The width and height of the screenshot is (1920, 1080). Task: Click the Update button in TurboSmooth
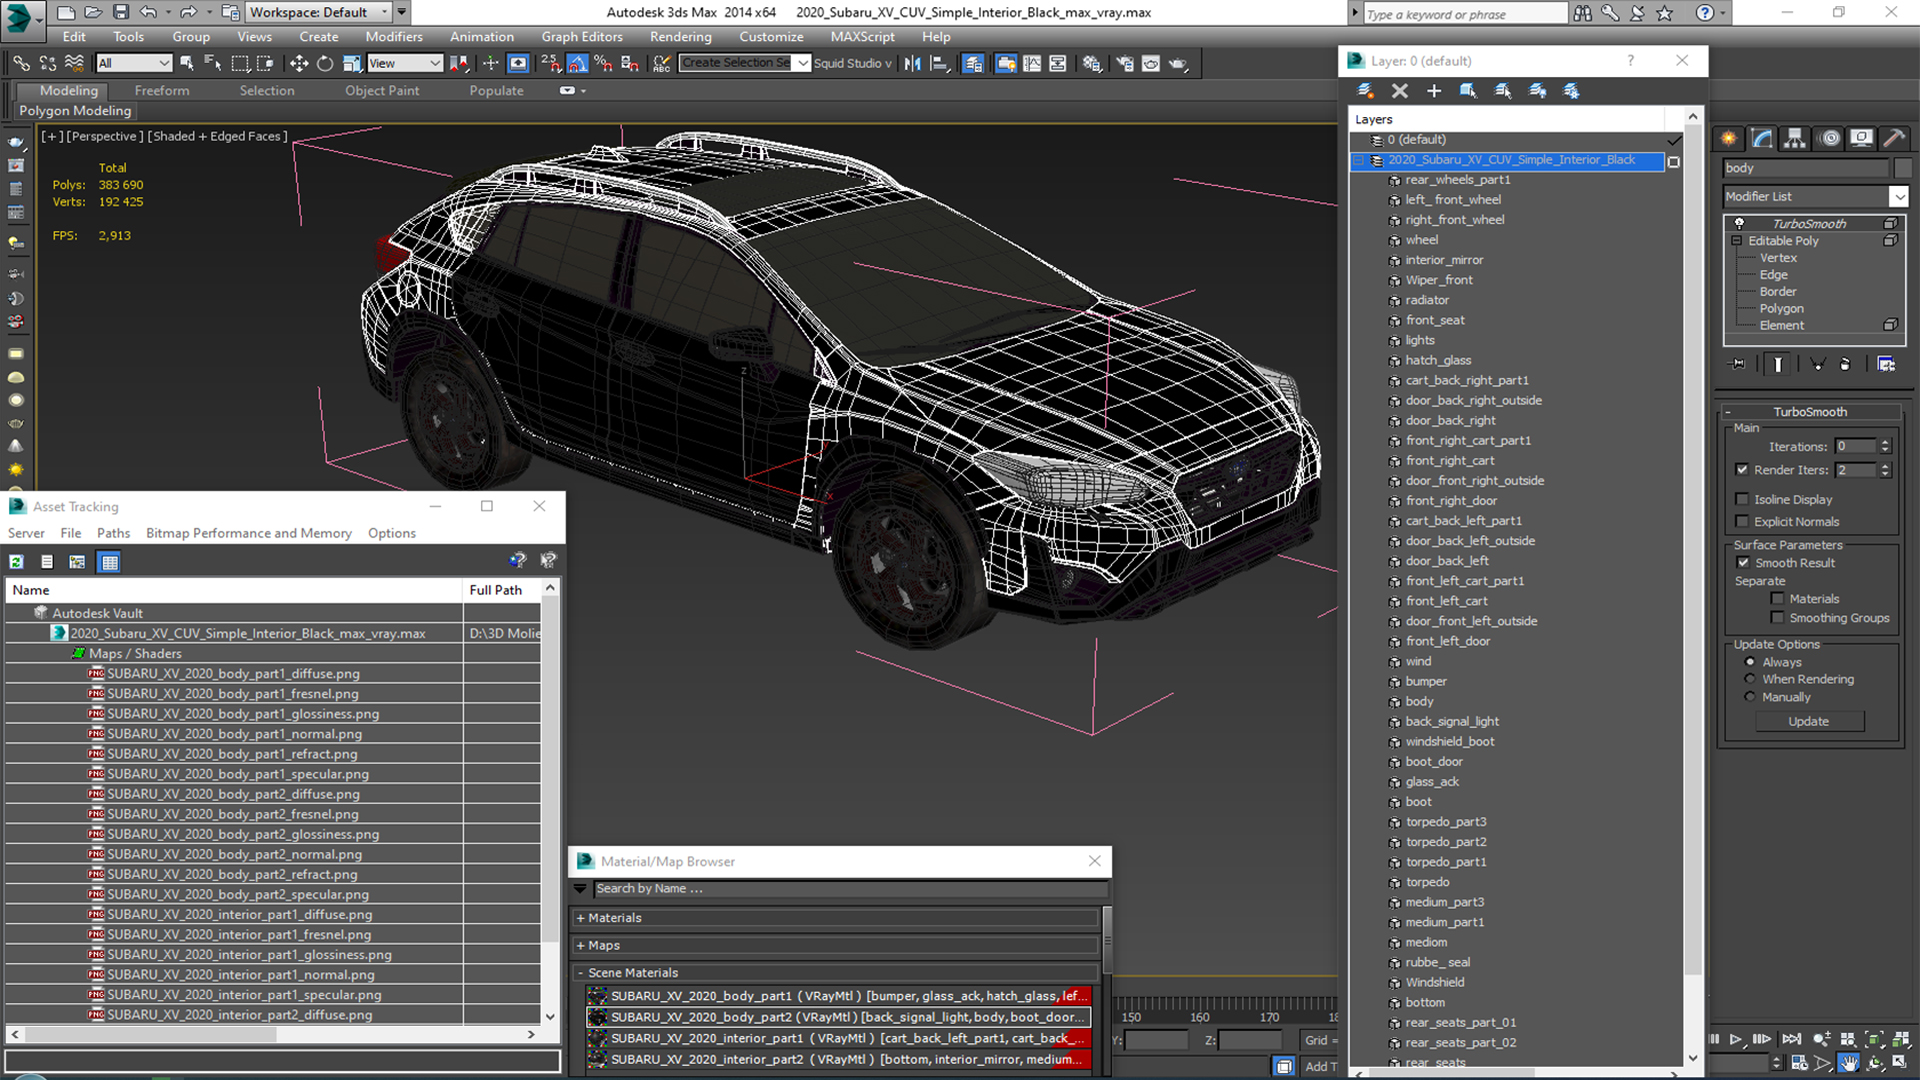(1809, 721)
